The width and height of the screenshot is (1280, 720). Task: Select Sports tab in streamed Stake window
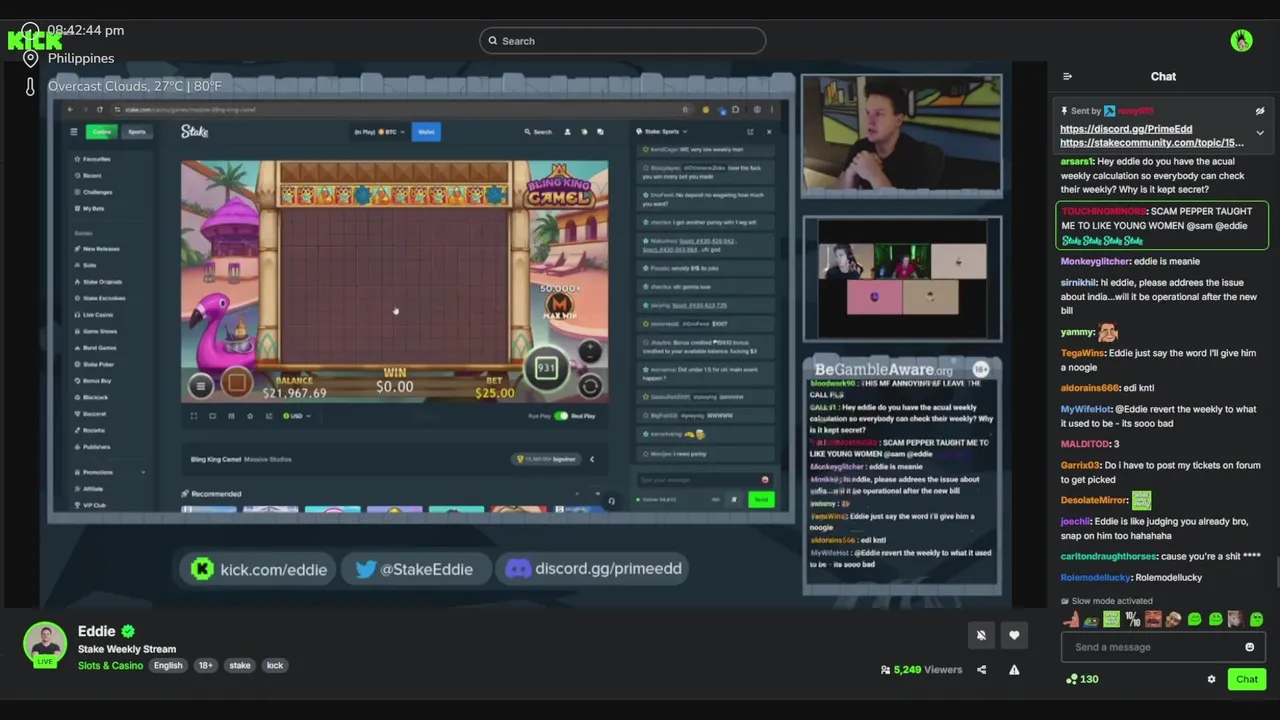136,132
